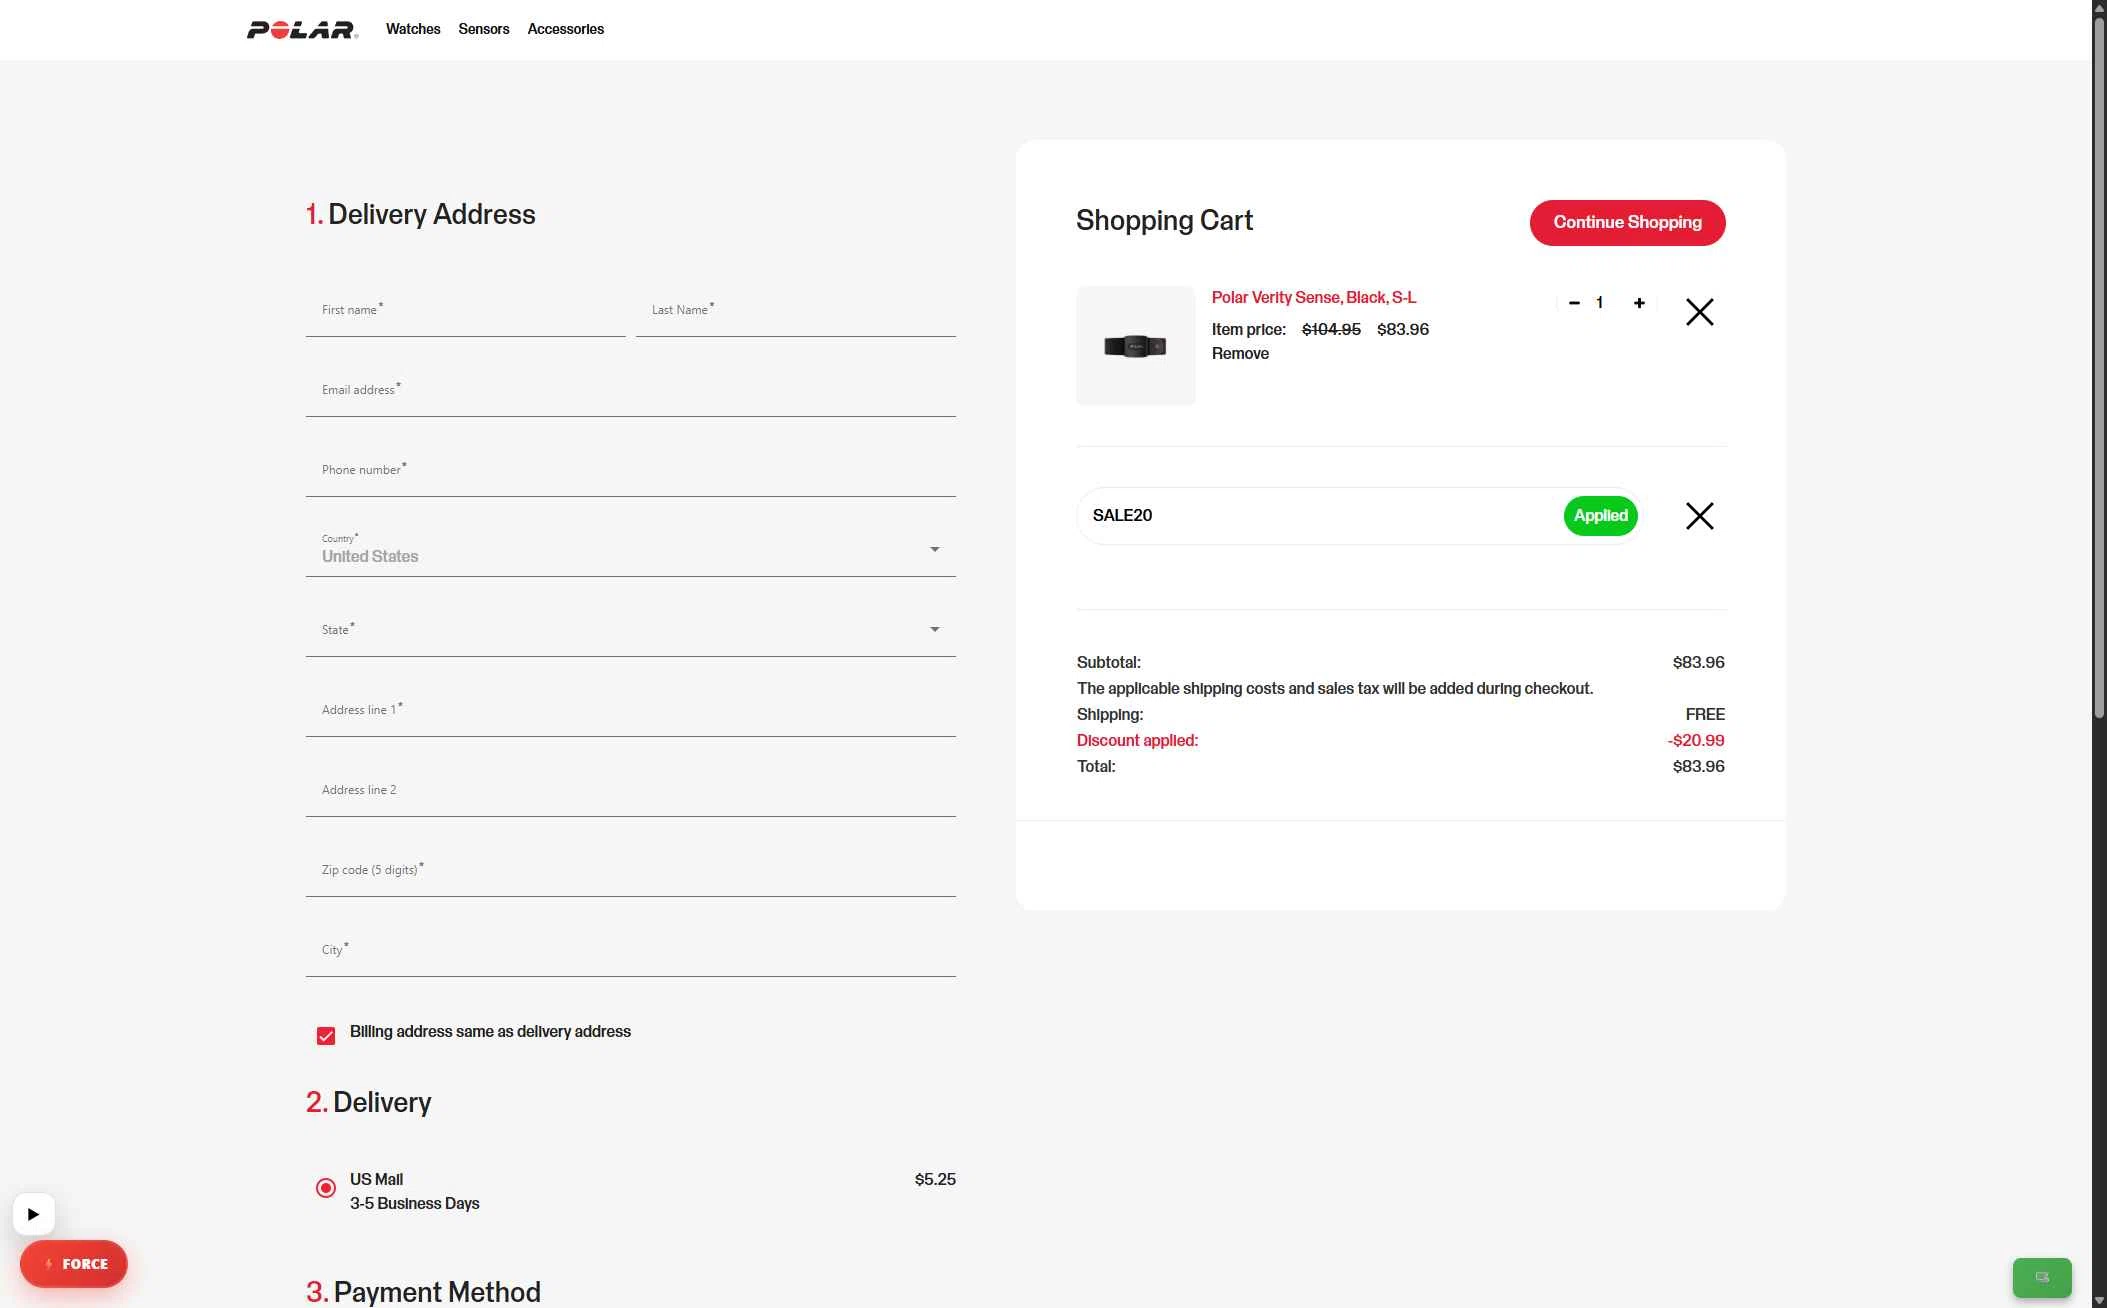Uncheck billing address same as delivery address
Image resolution: width=2107 pixels, height=1308 pixels.
click(326, 1036)
